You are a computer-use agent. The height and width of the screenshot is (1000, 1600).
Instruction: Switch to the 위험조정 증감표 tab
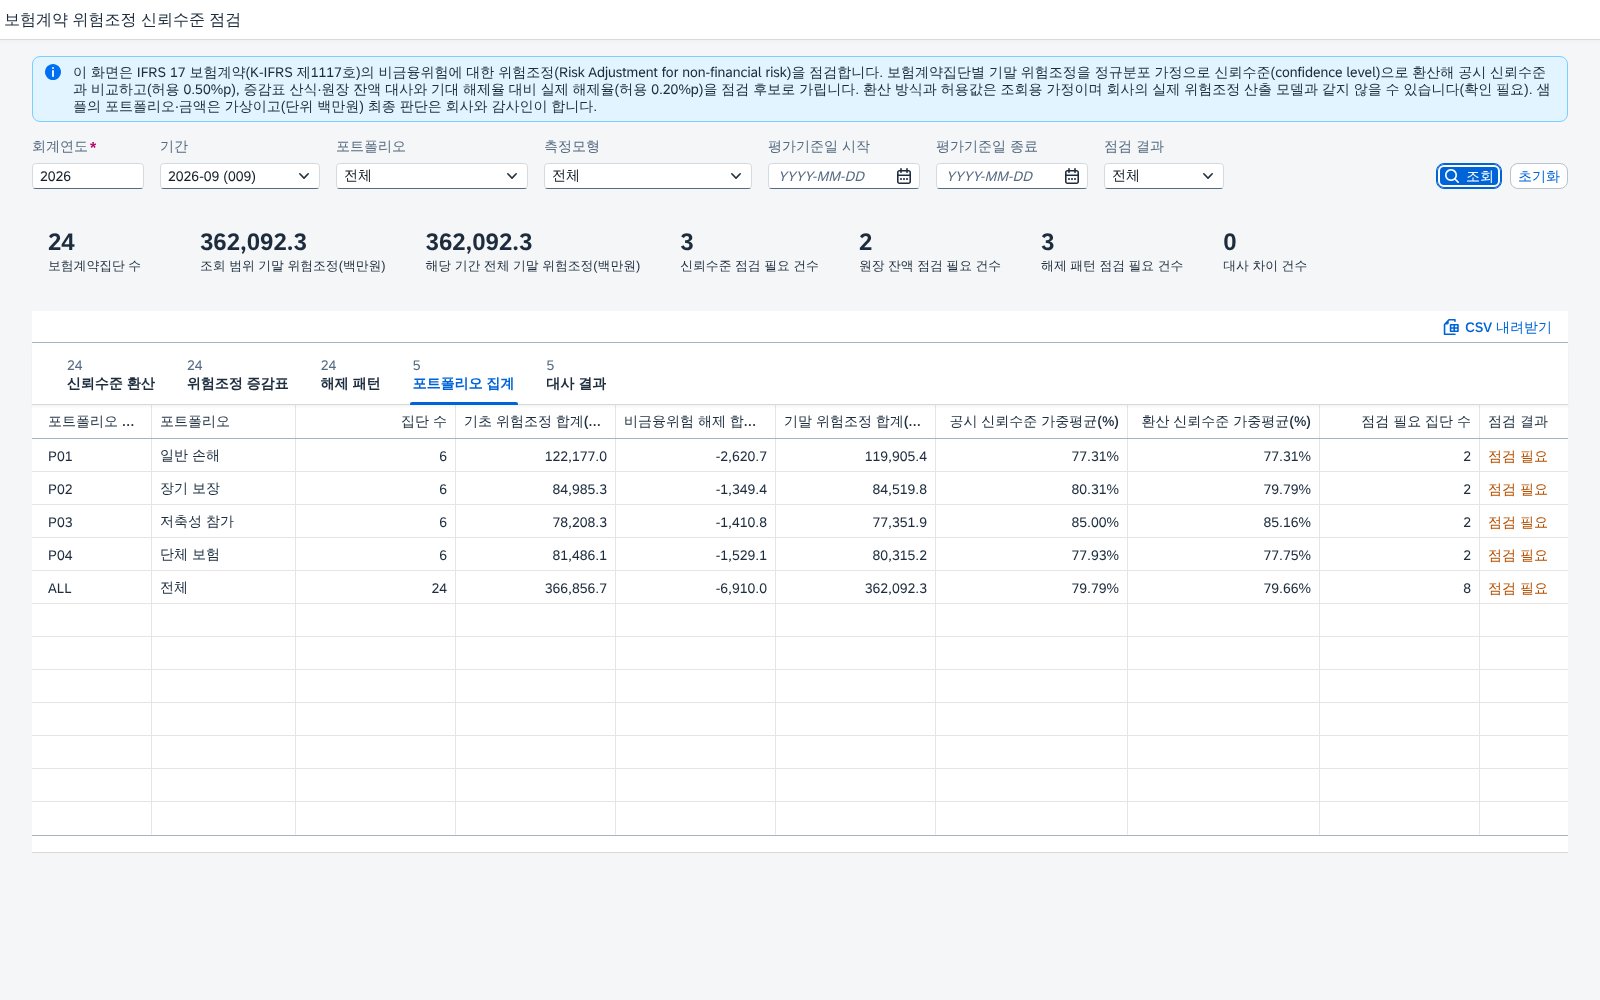(x=237, y=375)
